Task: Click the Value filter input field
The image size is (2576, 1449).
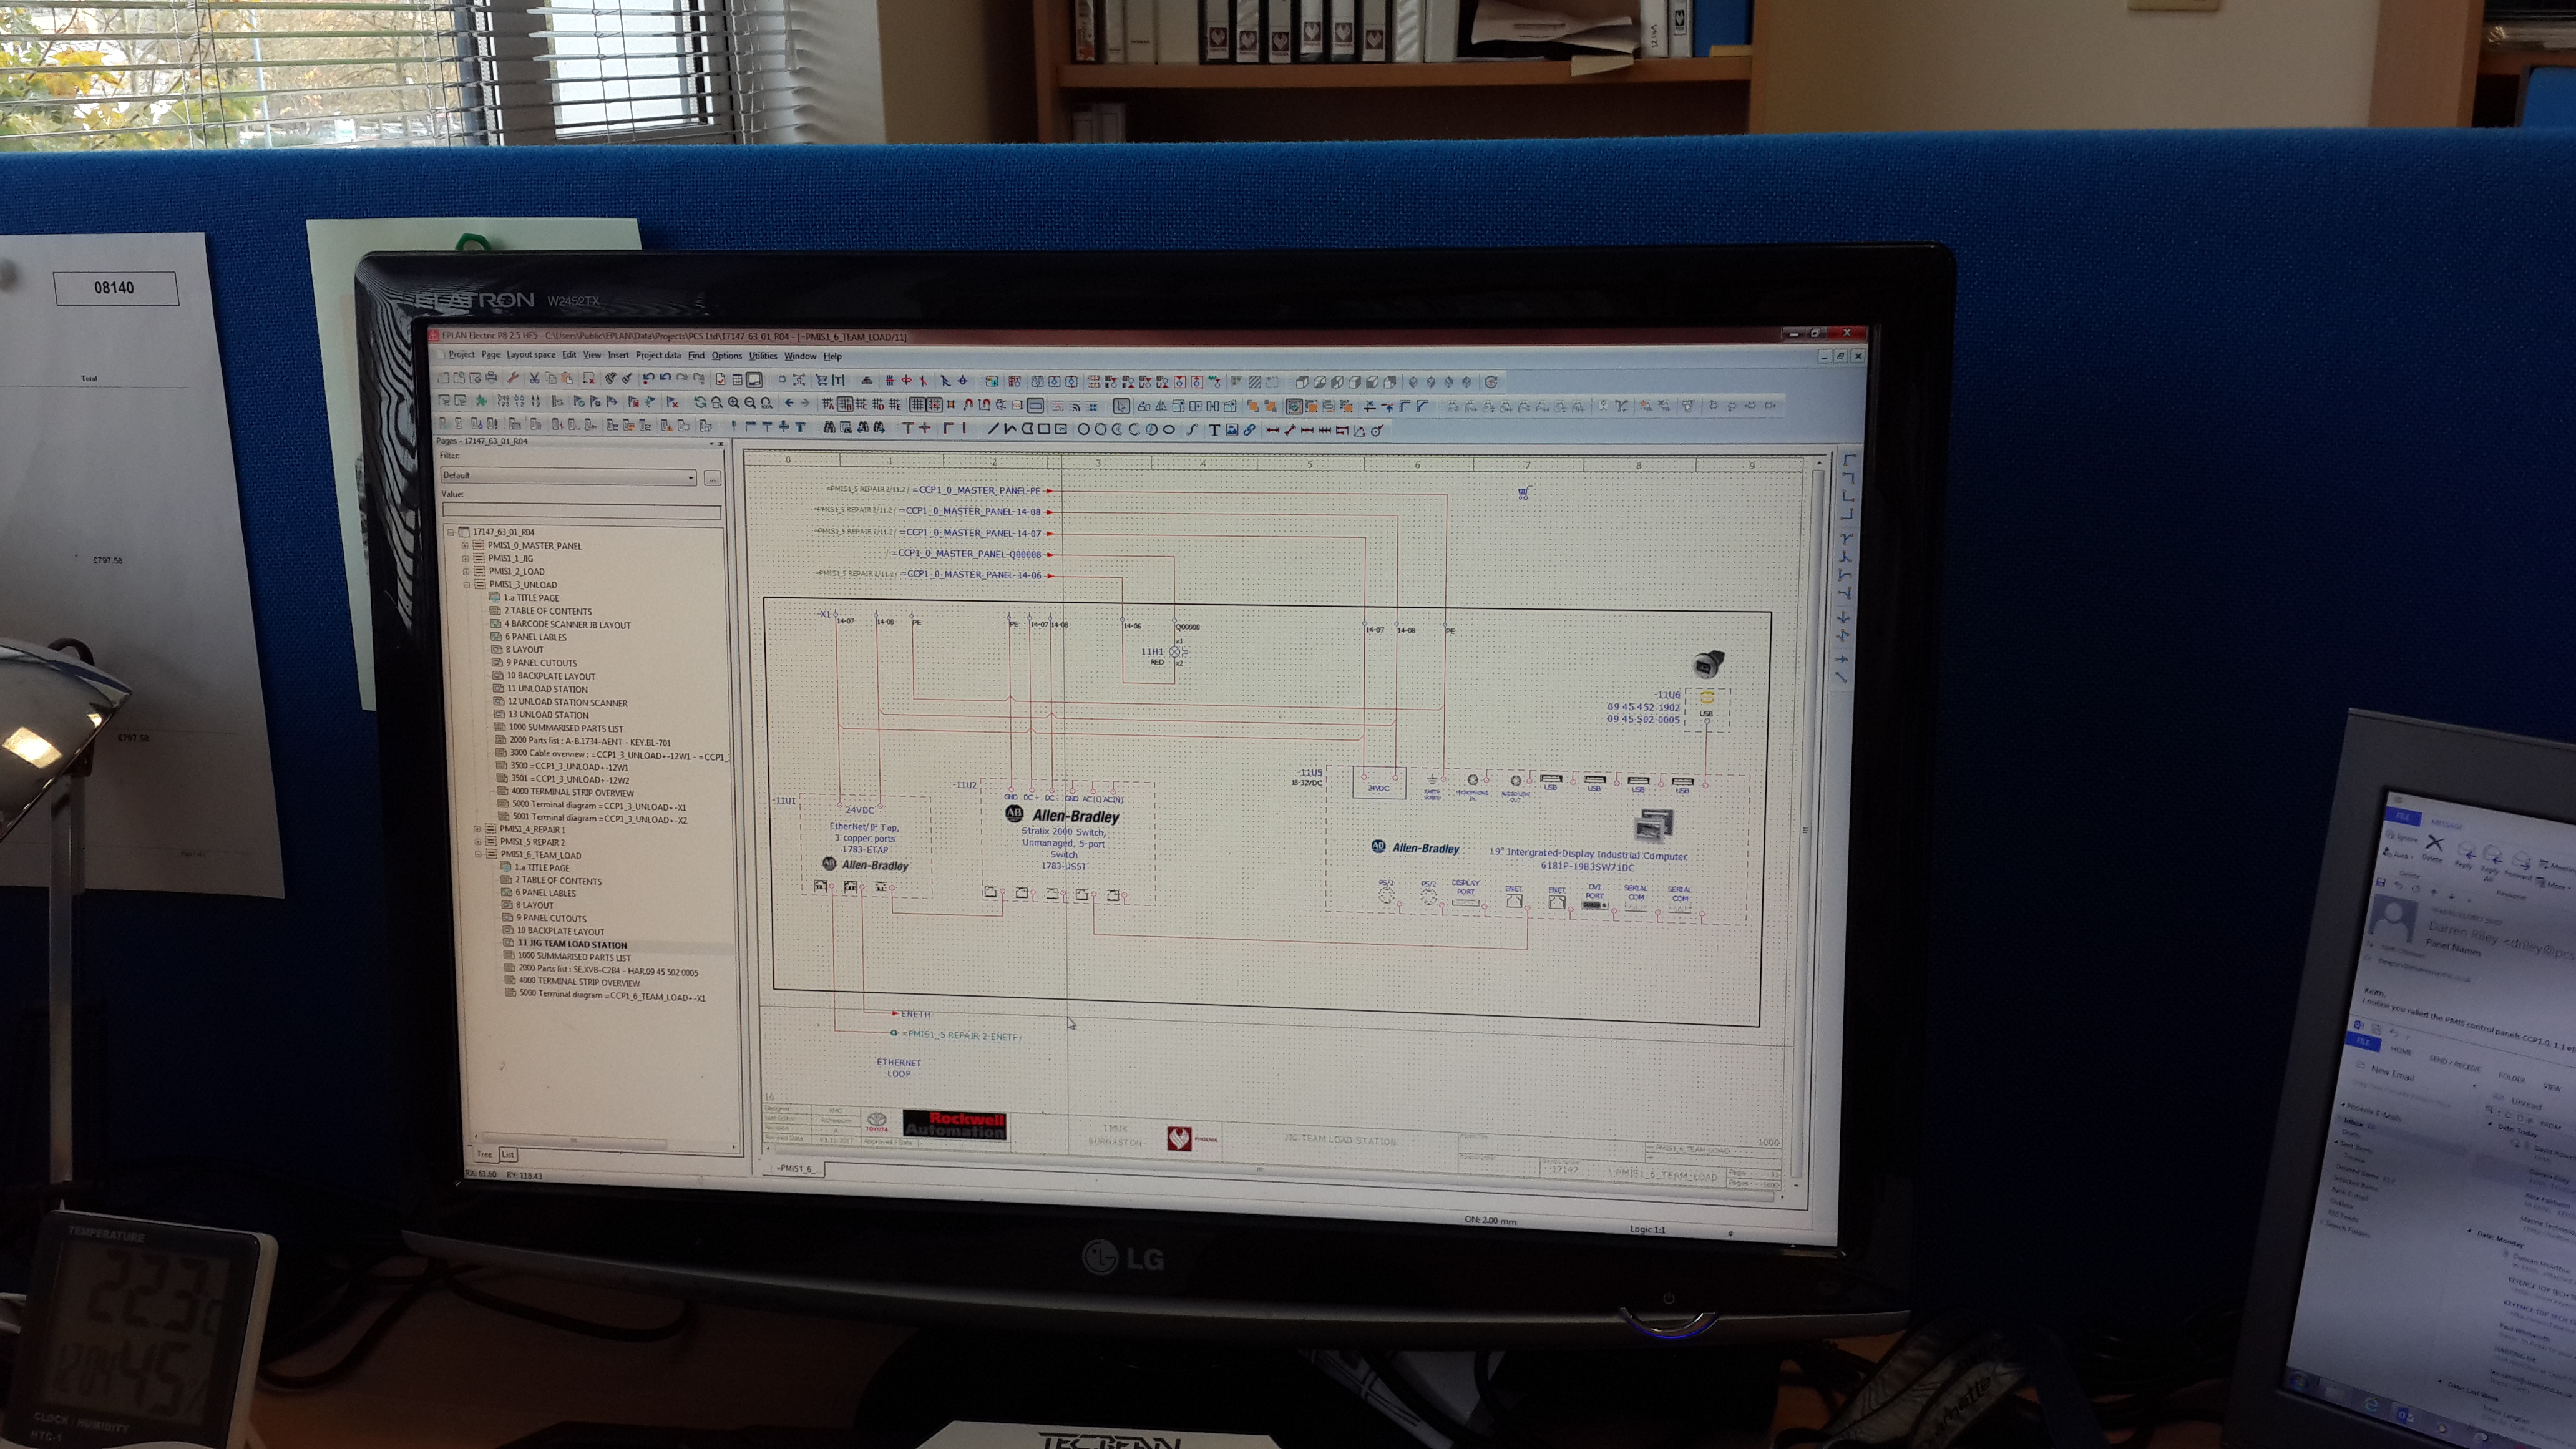Action: click(581, 511)
